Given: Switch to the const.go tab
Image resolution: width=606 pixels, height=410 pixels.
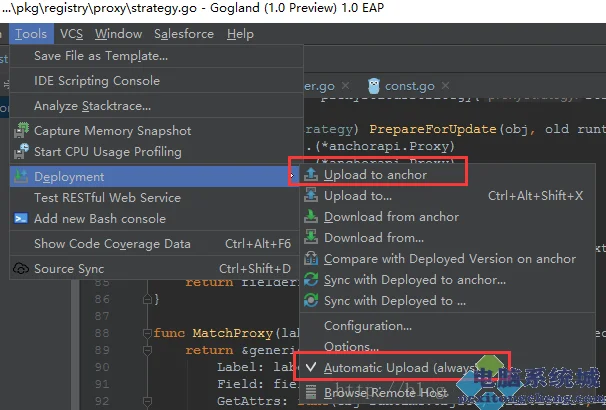Looking at the screenshot, I should (x=409, y=86).
